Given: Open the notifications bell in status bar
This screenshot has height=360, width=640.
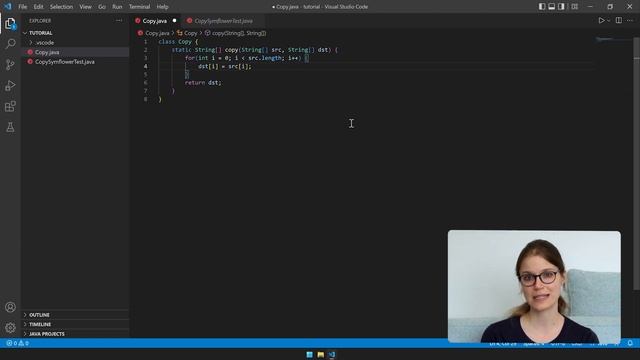Looking at the screenshot, I should click(630, 343).
